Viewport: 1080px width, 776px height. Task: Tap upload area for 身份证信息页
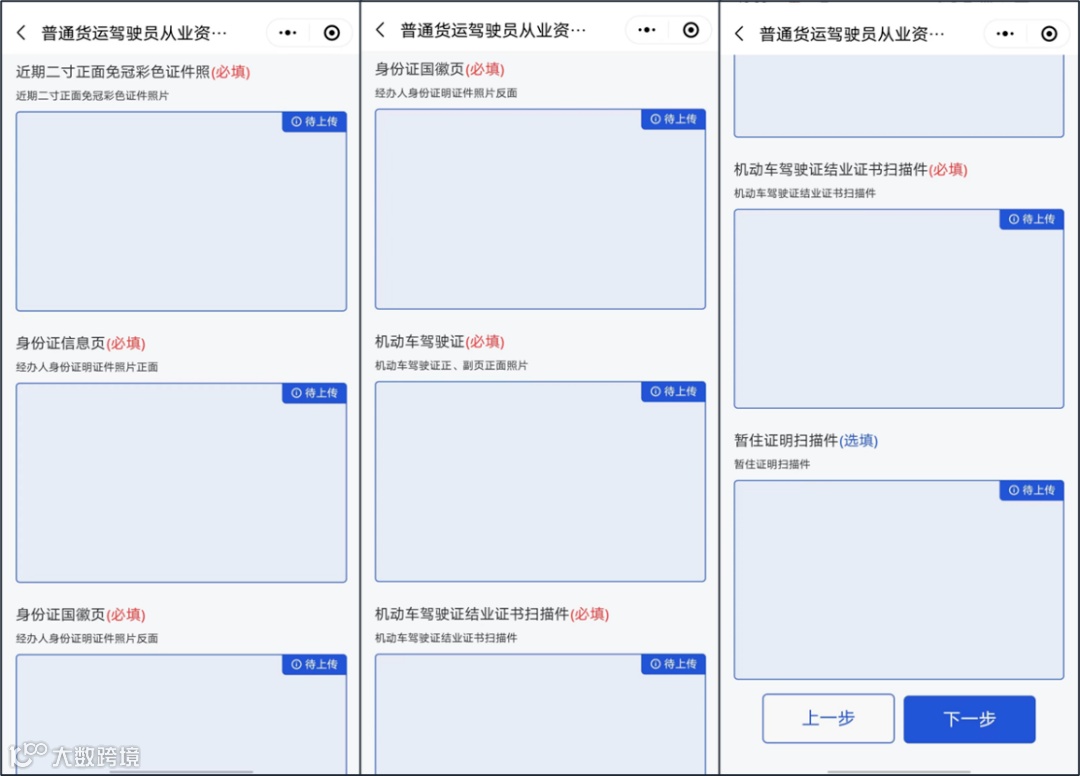(181, 483)
